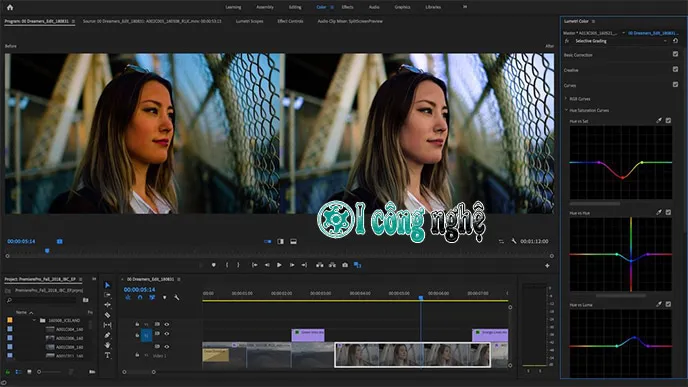Screen dimensions: 688x387
Task: Select the Ripple Edit tool
Action: 108,305
